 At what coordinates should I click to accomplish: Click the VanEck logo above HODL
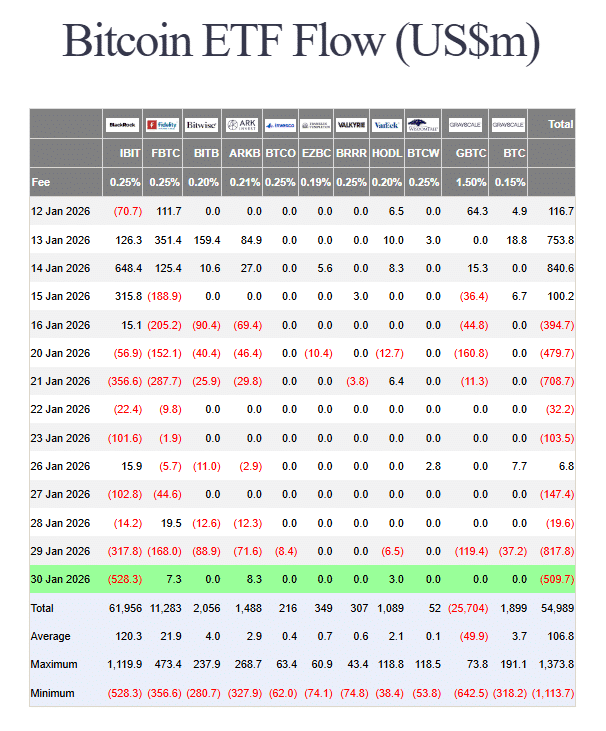[386, 125]
